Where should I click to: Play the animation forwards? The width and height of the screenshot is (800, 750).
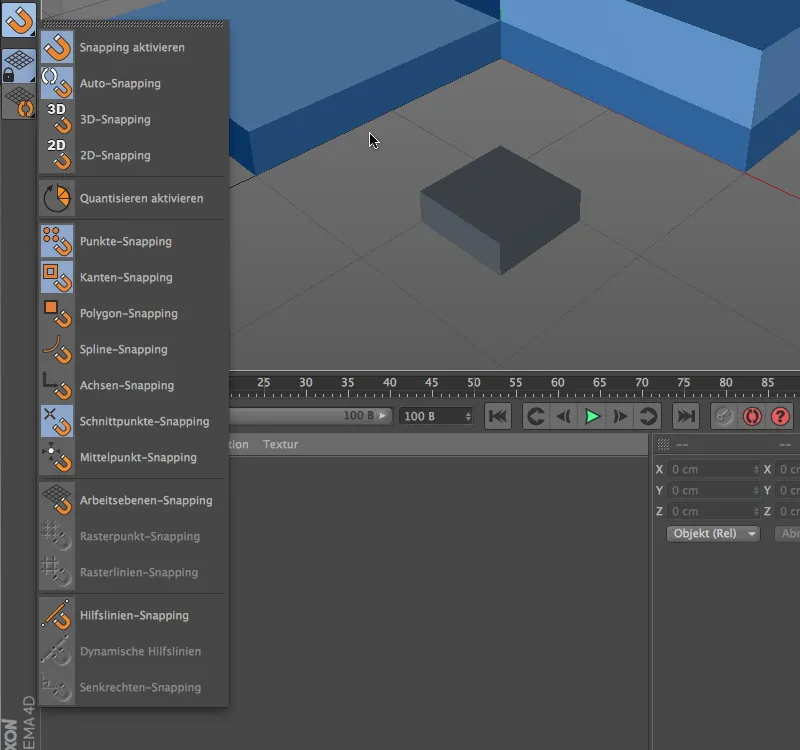(592, 416)
